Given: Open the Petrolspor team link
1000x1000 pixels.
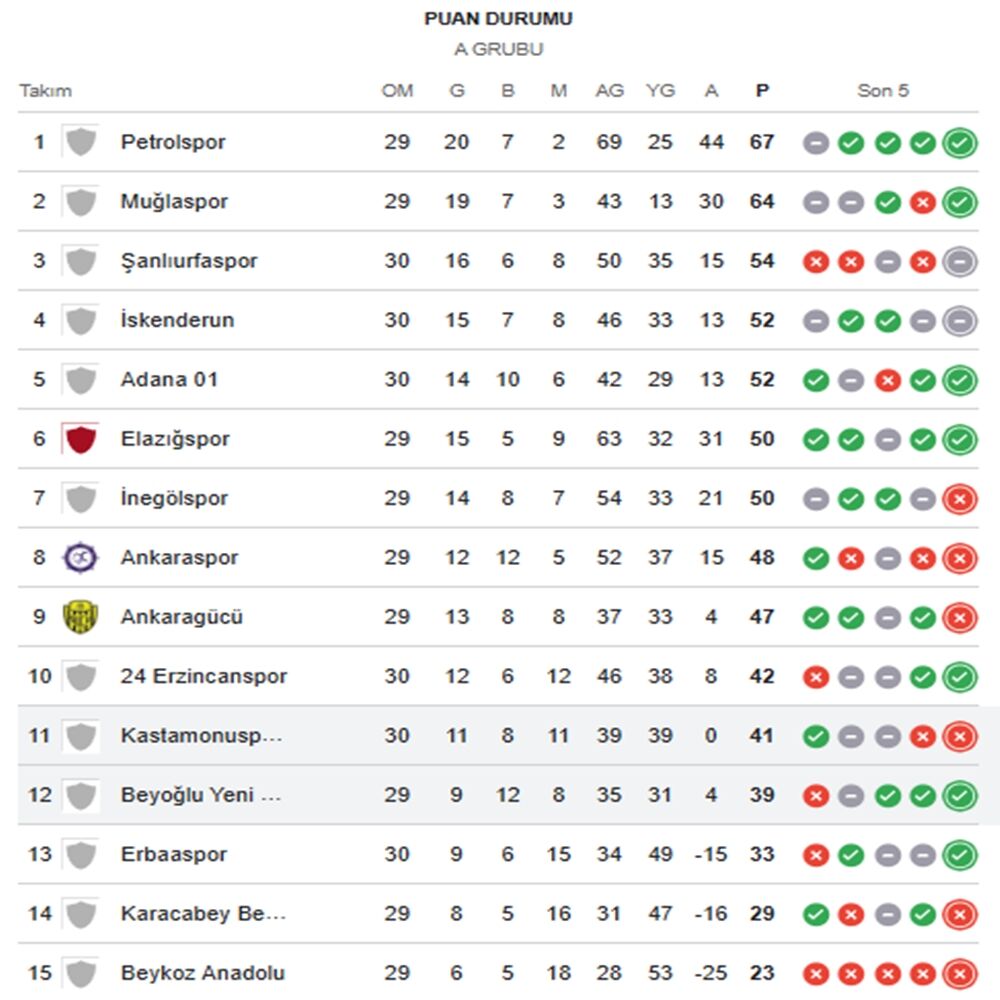Looking at the screenshot, I should [x=173, y=142].
